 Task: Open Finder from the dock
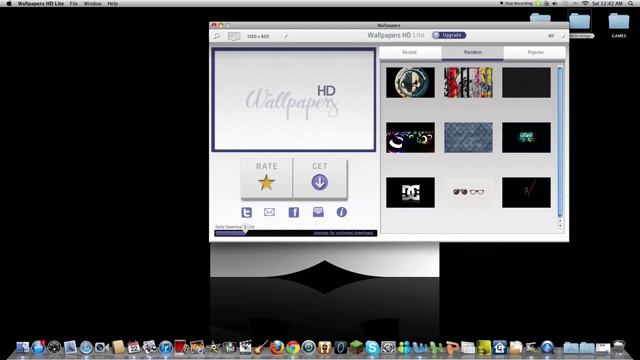pos(23,347)
